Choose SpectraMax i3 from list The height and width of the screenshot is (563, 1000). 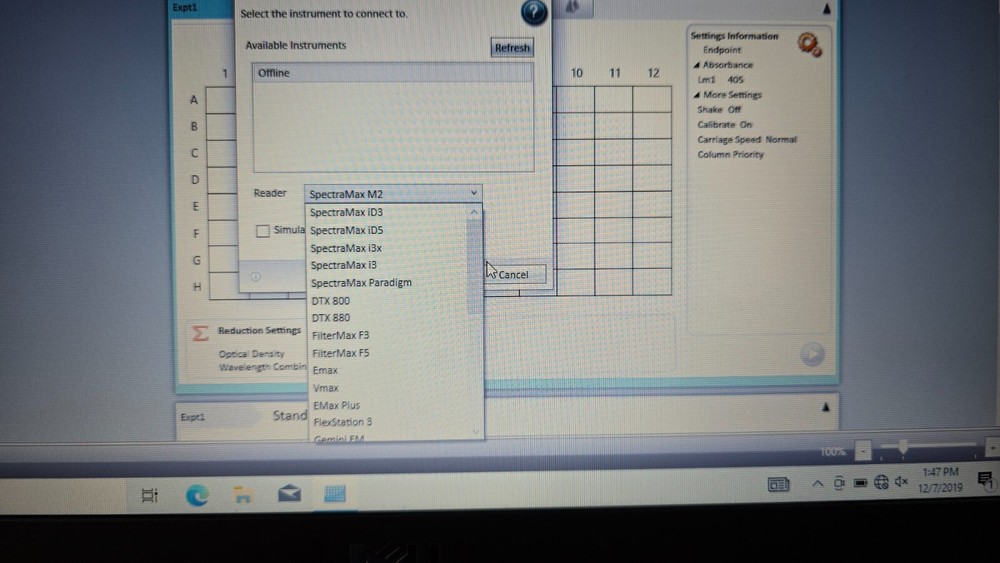point(343,265)
